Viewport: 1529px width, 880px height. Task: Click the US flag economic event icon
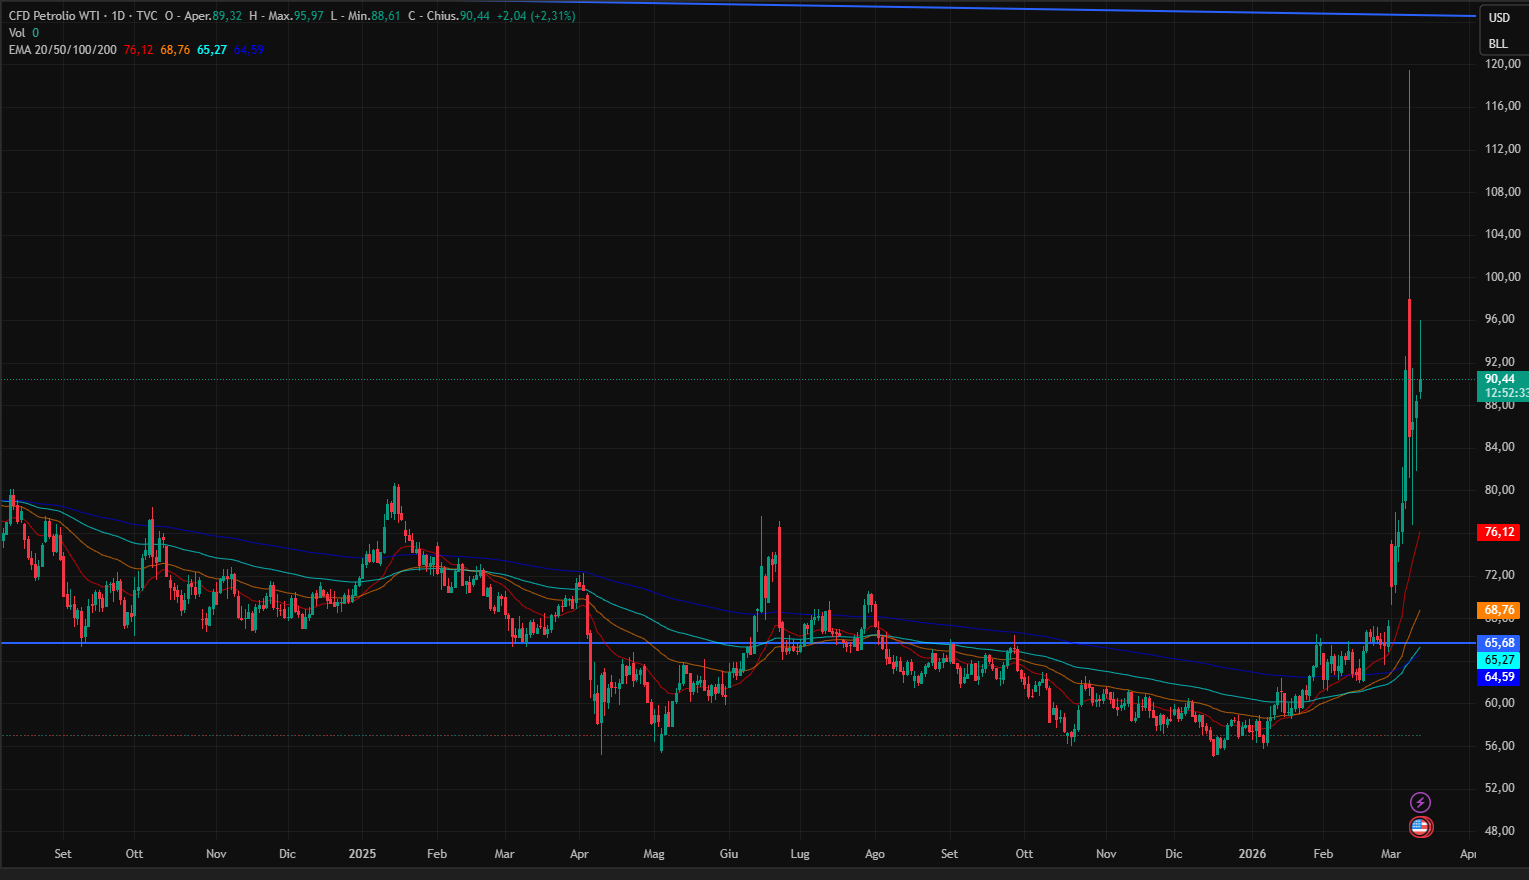[1420, 827]
